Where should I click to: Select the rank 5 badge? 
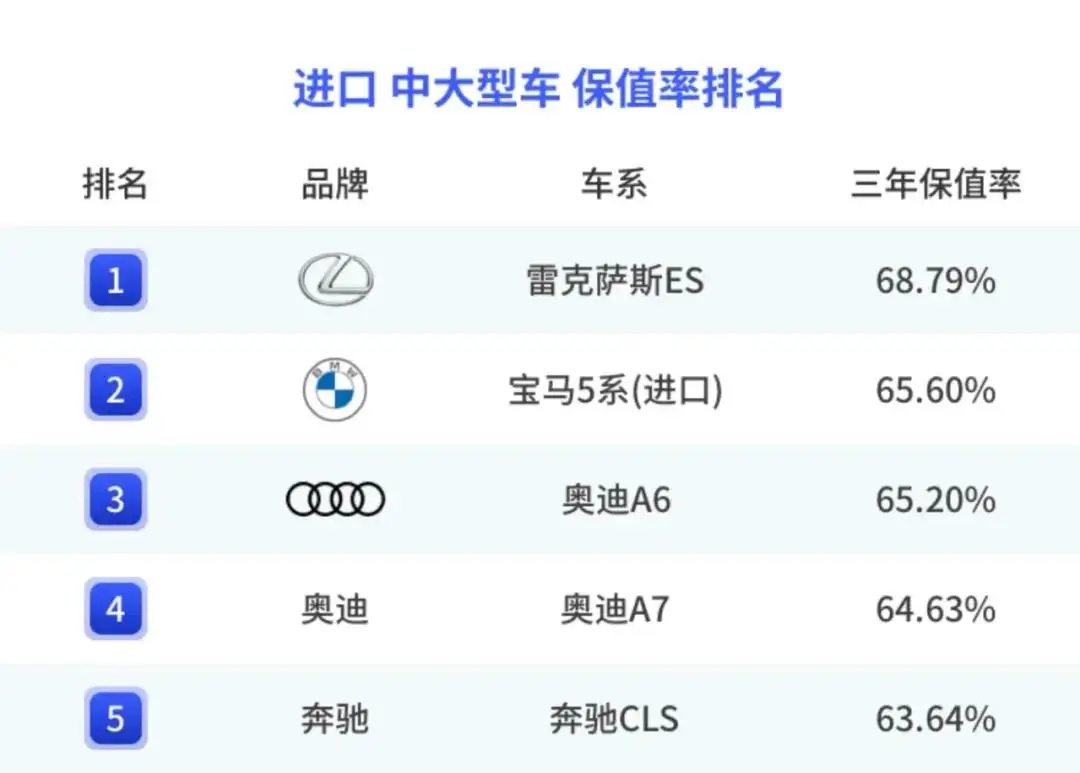116,718
